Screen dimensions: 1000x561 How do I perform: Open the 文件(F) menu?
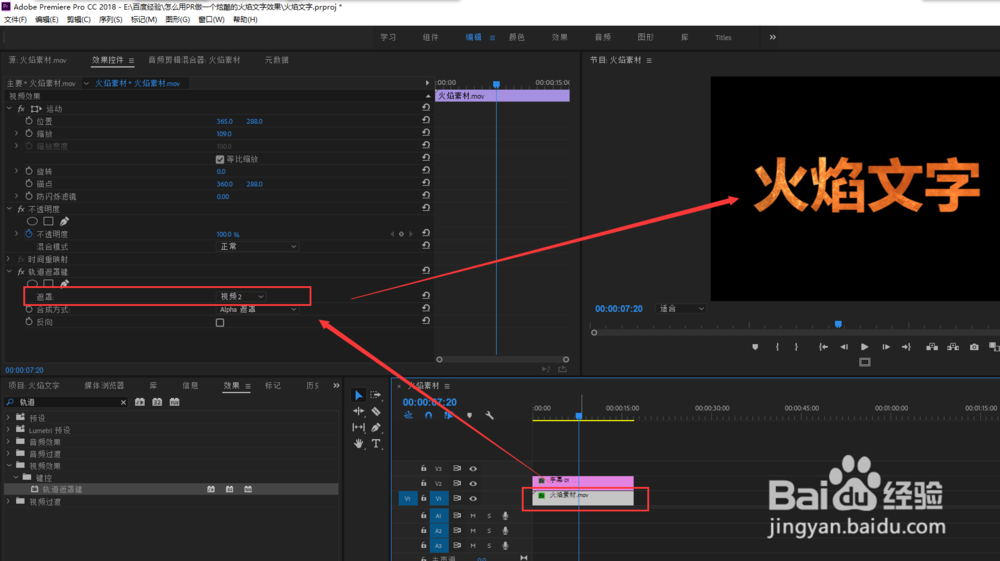pyautogui.click(x=15, y=20)
